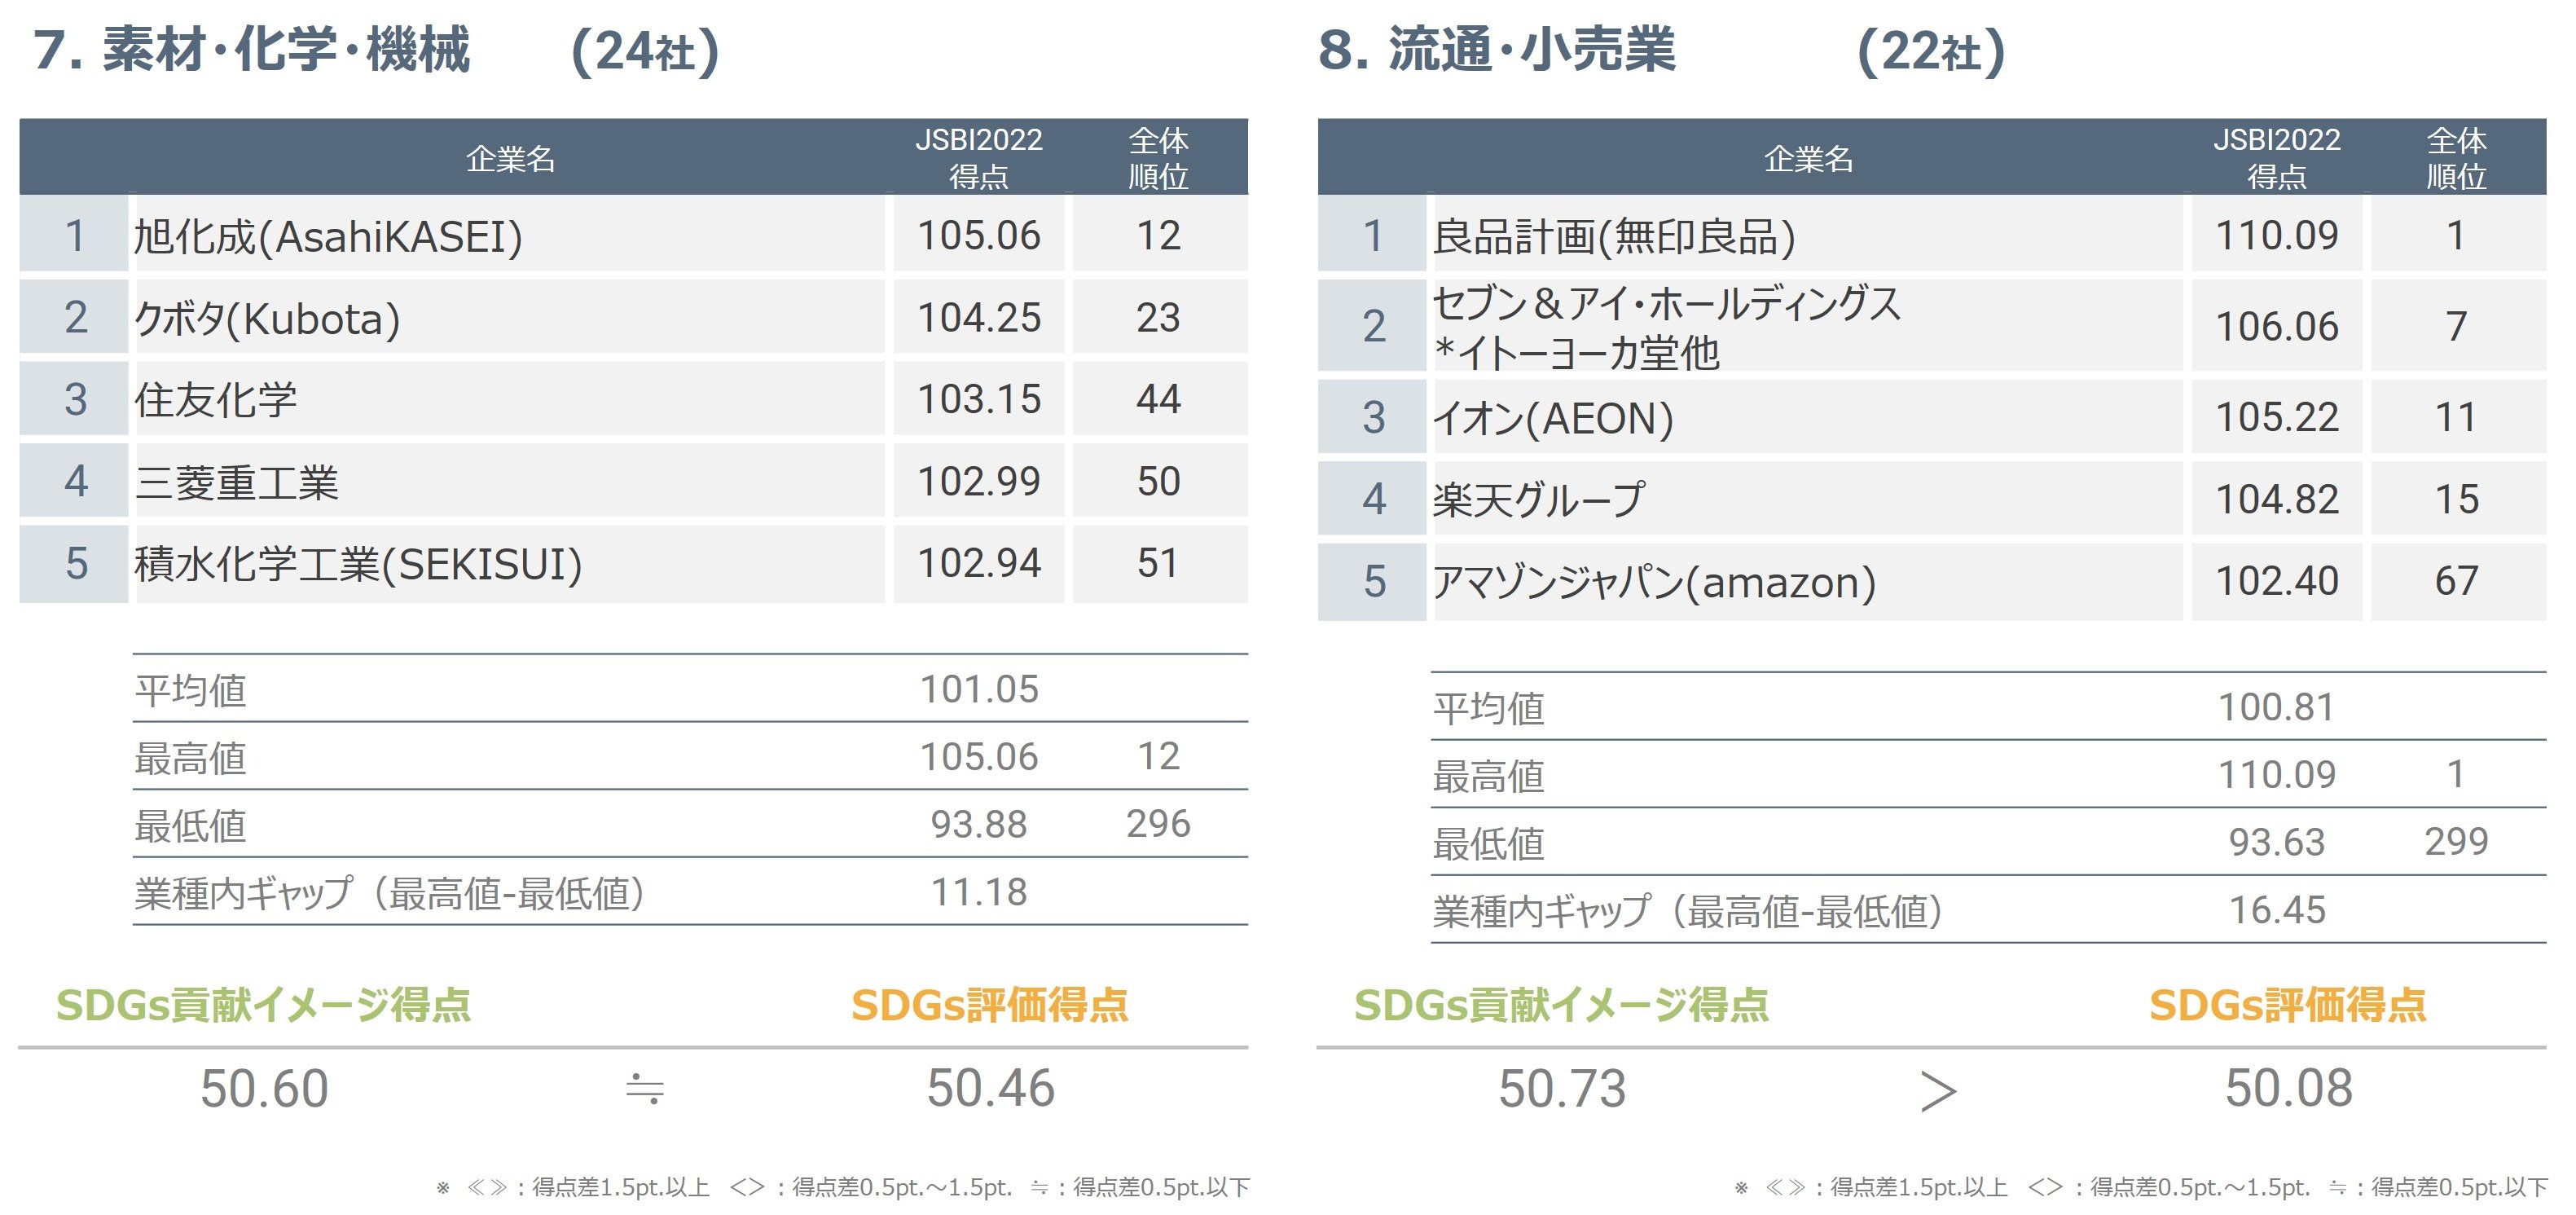
Task: Select the 旭化成(AsahiKASEI) company name
Action: pos(328,237)
